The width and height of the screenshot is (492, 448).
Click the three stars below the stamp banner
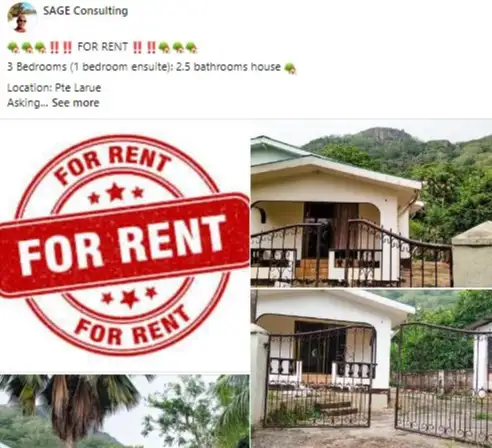coord(129,296)
